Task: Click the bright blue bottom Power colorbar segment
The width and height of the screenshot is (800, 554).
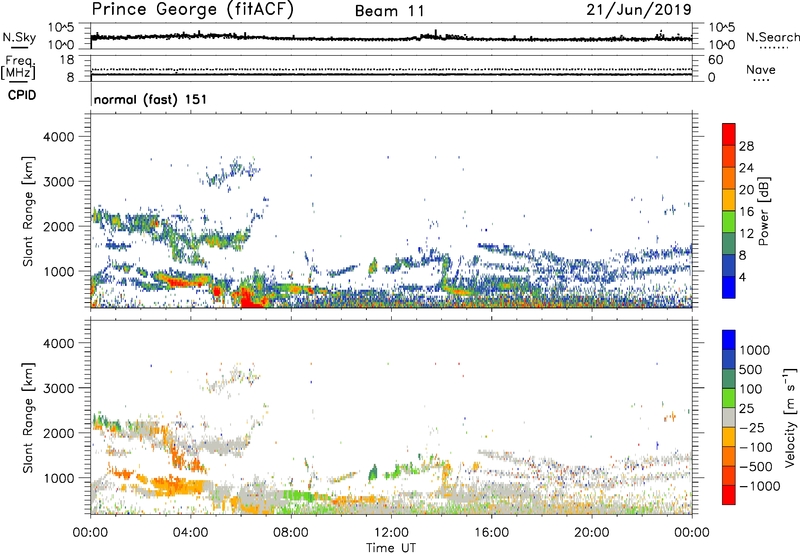Action: (x=729, y=287)
